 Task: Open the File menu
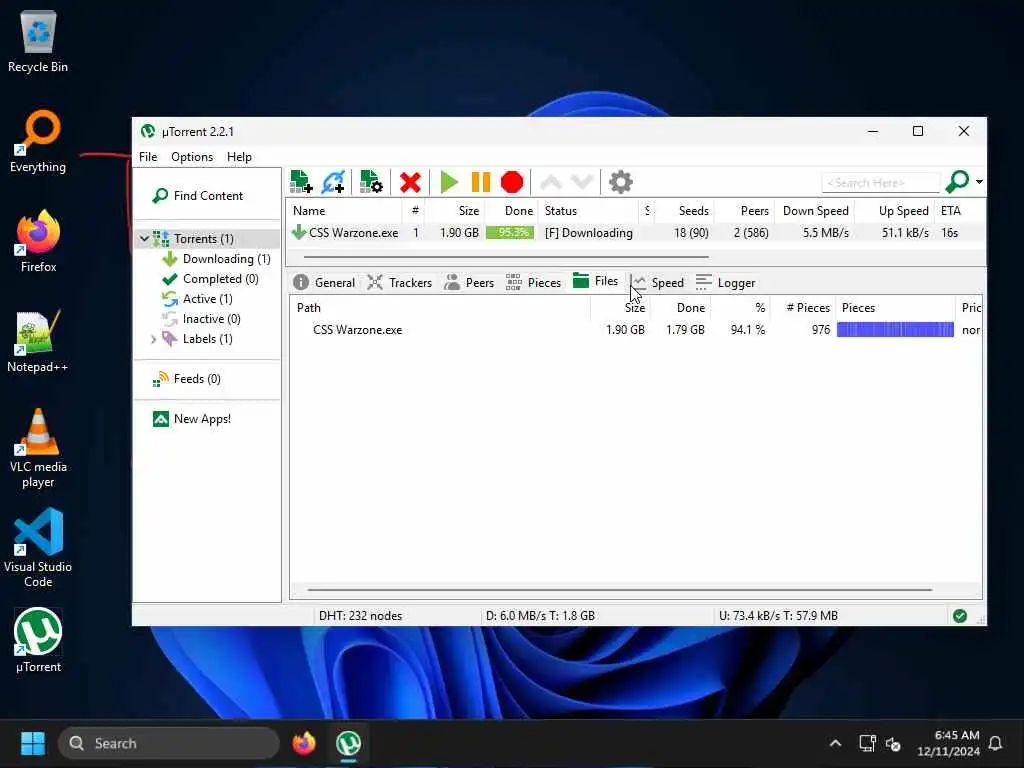pos(148,157)
